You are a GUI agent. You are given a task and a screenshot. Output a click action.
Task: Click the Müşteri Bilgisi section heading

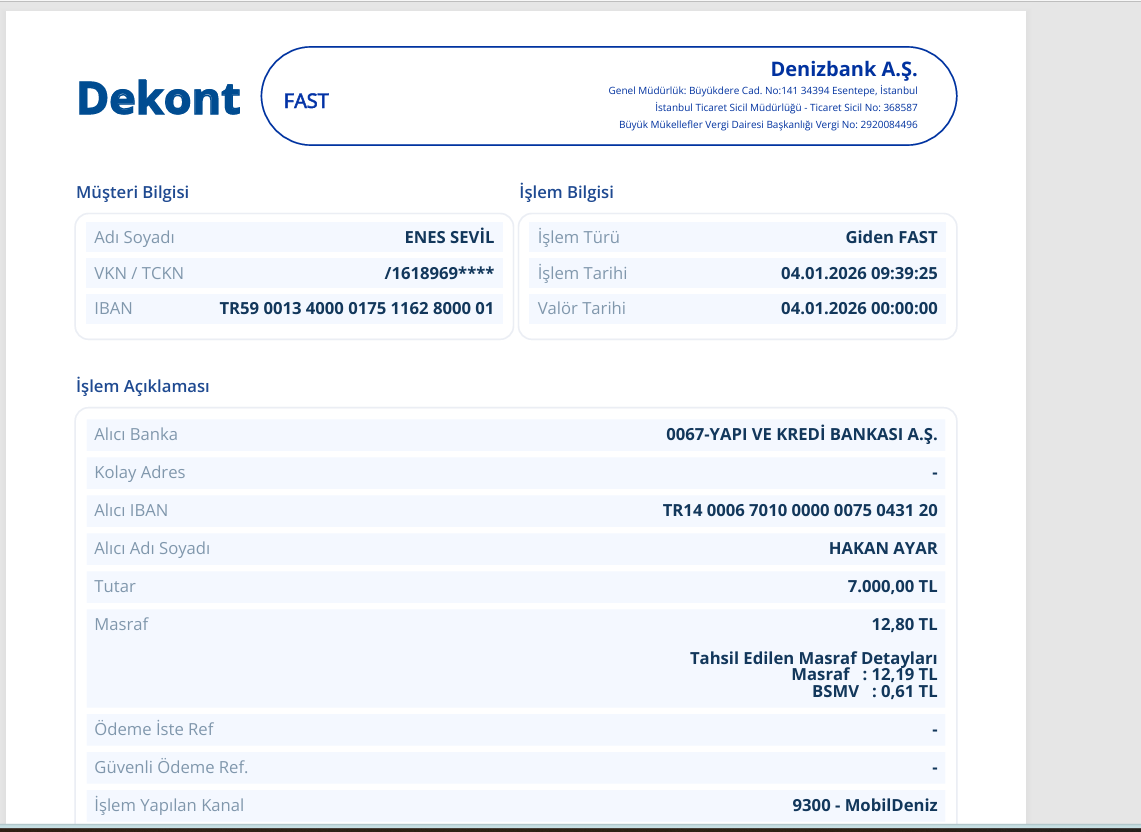click(x=132, y=192)
